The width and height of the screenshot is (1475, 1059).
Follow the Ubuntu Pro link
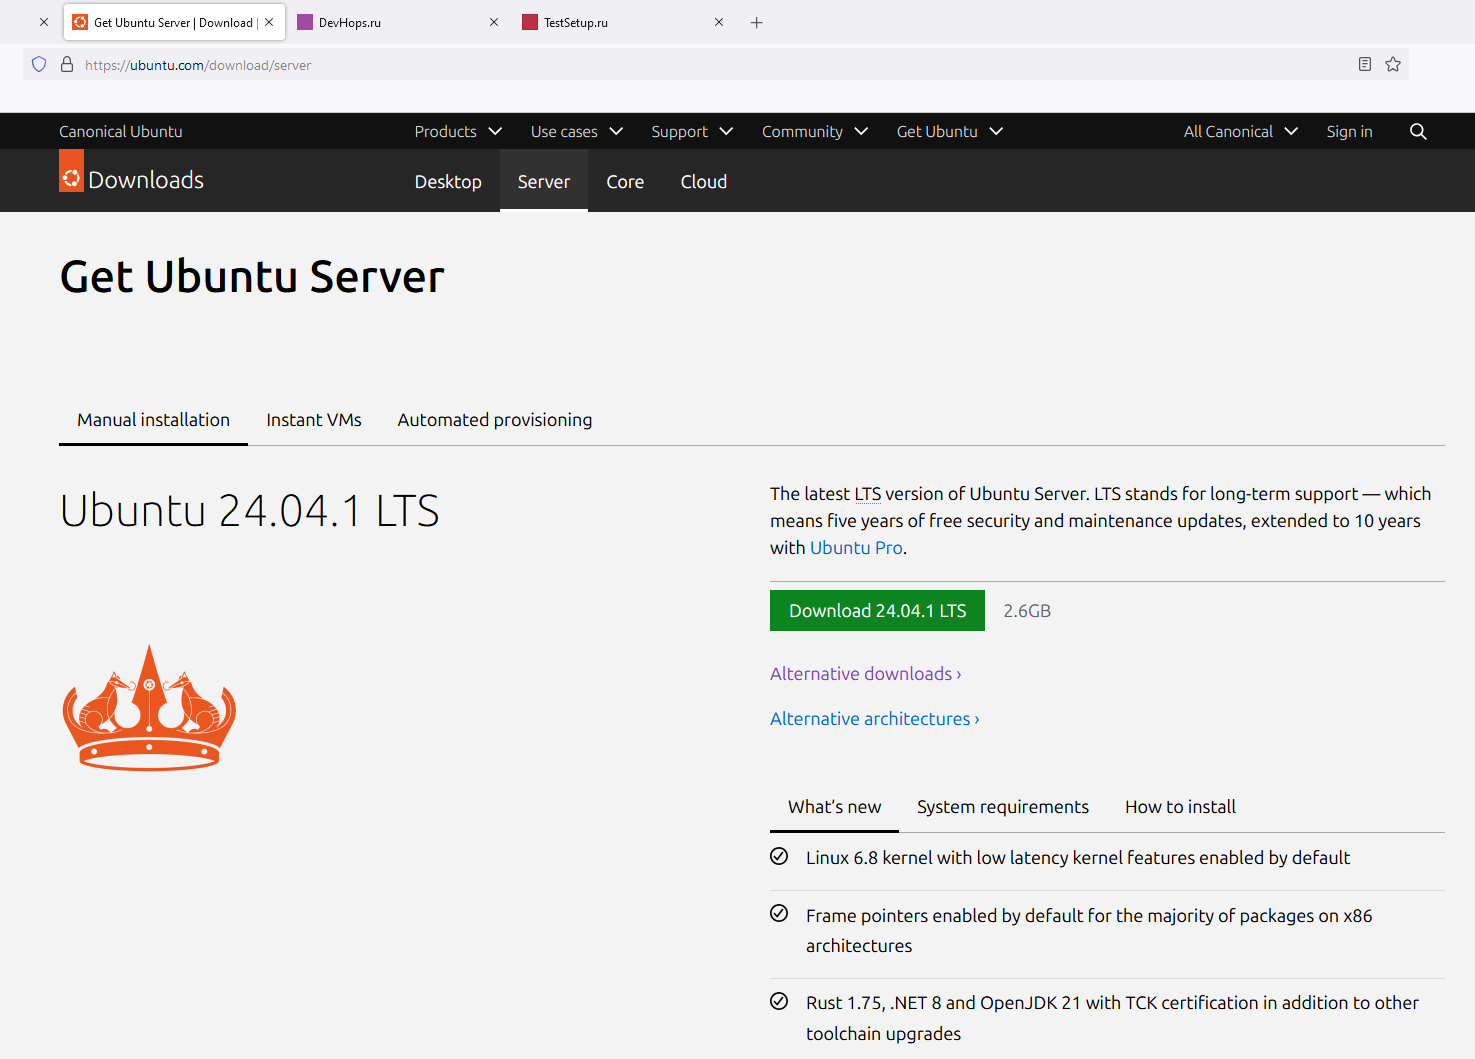[856, 548]
